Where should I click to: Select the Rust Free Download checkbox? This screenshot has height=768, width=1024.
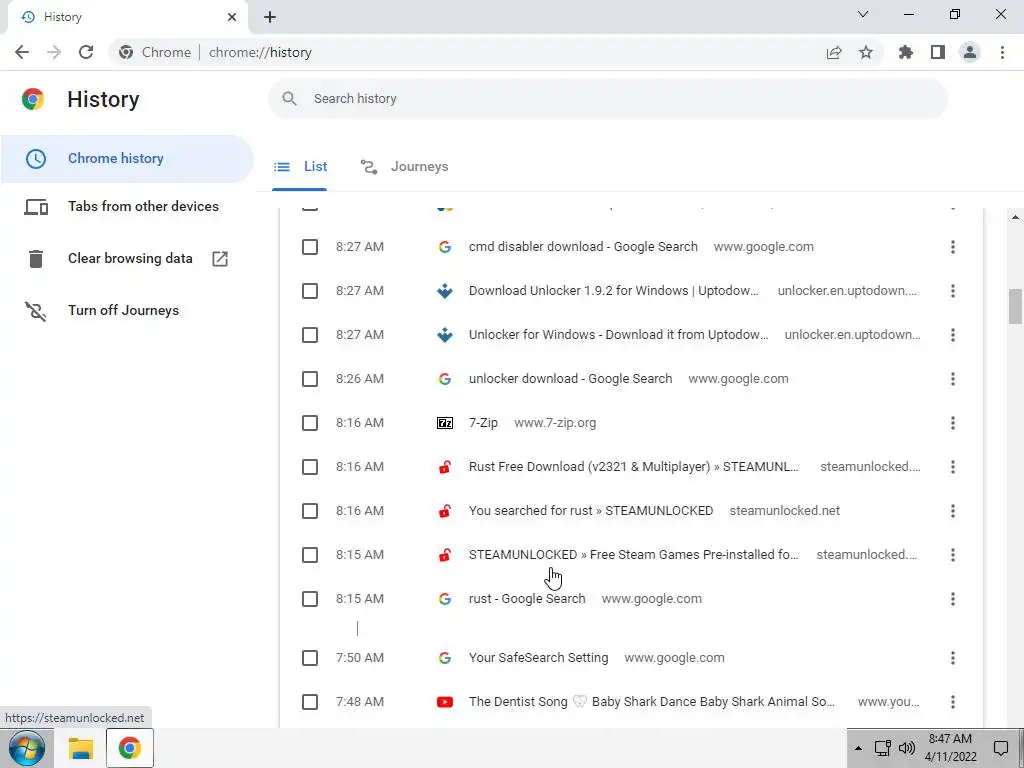coord(310,467)
